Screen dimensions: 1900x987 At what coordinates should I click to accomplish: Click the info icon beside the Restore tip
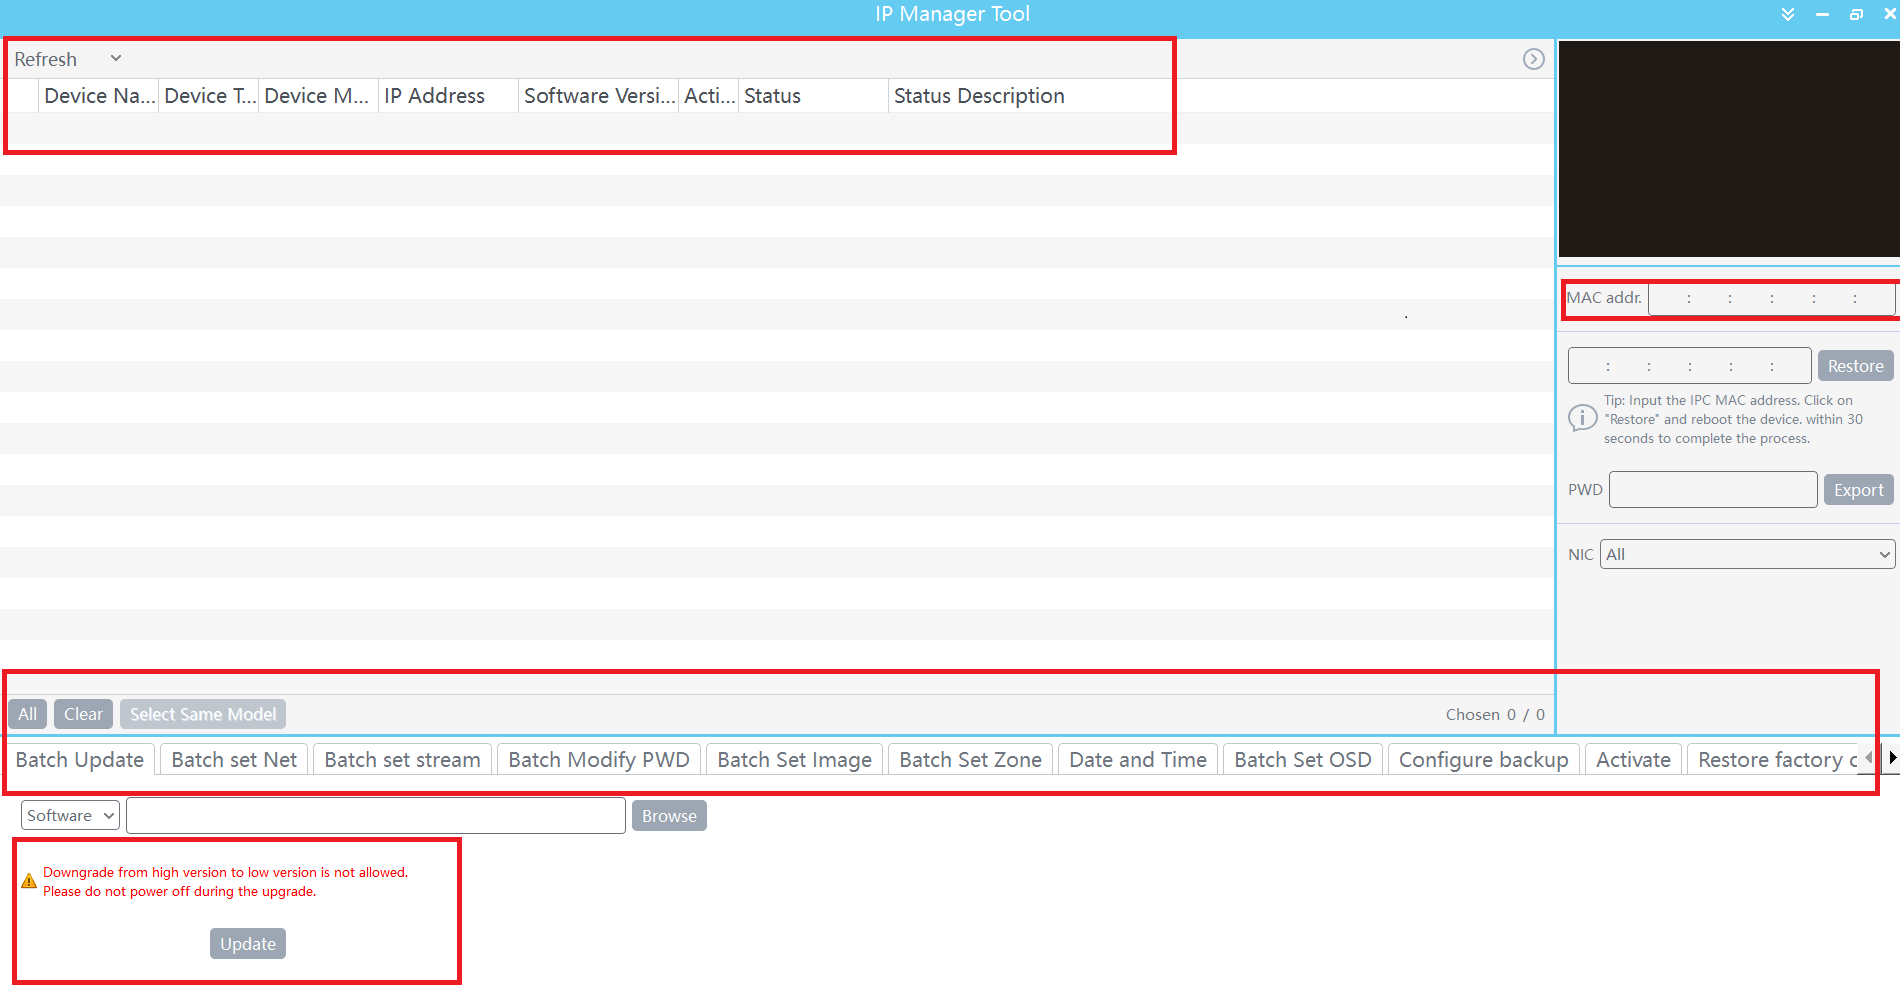point(1581,418)
